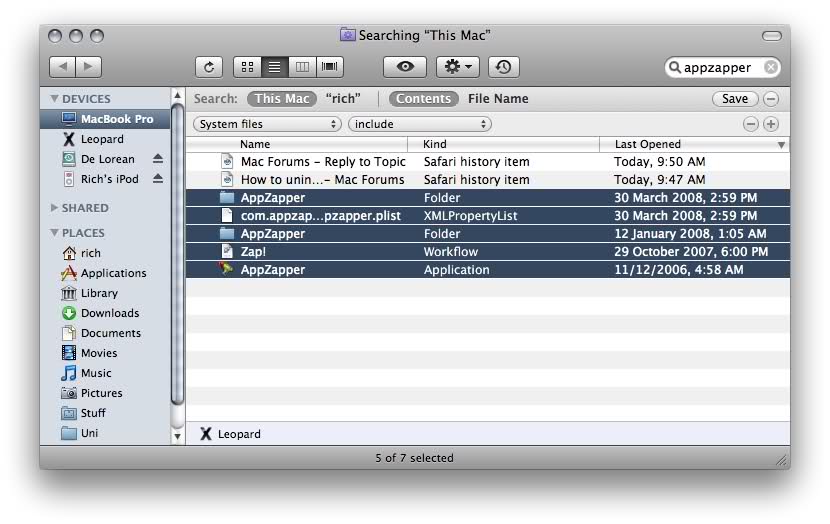This screenshot has height=524, width=830.
Task: Click the sidebar vertical scrollbar thumb
Action: click(177, 254)
